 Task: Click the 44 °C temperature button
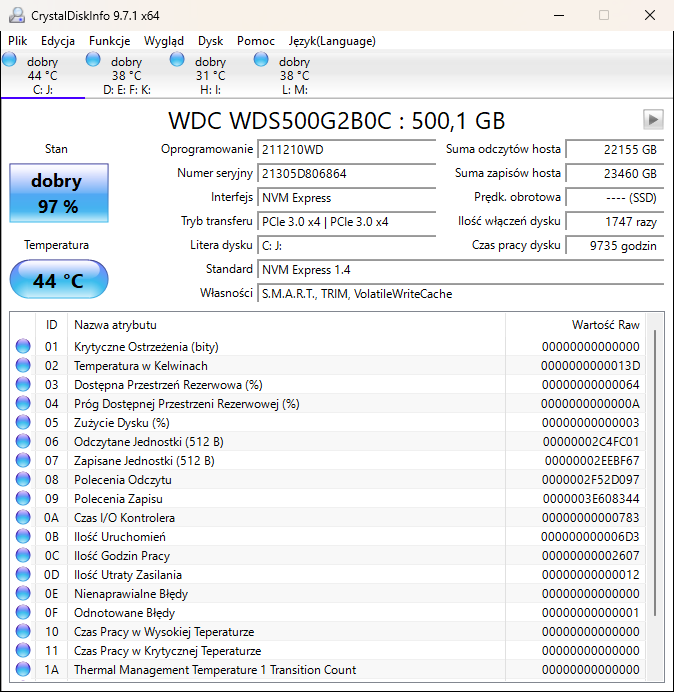coord(58,280)
